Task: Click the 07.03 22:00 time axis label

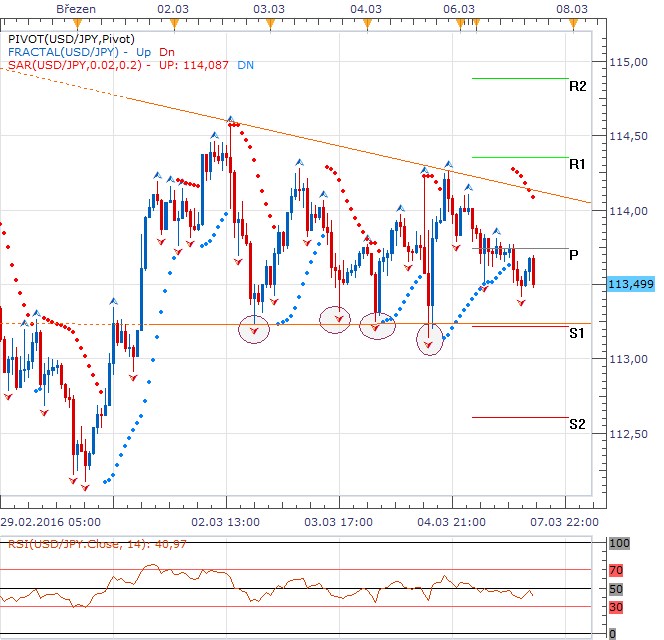Action: coord(566,521)
